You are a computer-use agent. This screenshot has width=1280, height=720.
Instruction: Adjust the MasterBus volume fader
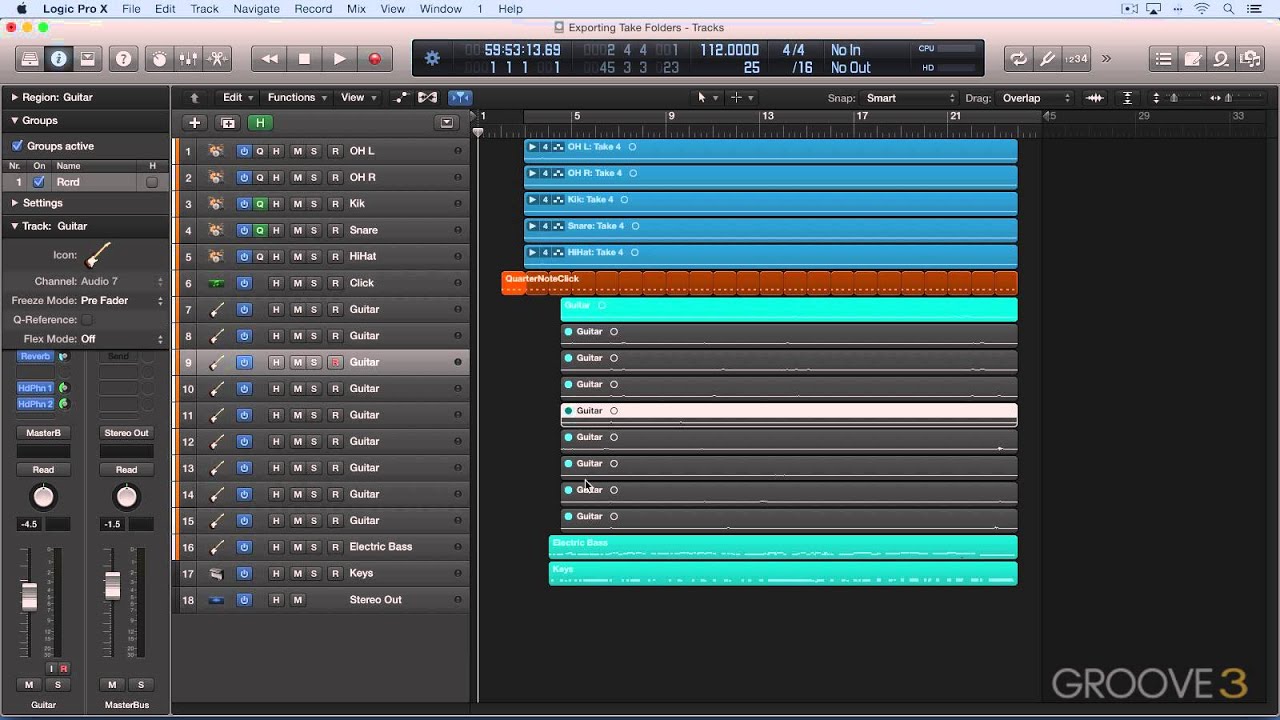pyautogui.click(x=112, y=586)
